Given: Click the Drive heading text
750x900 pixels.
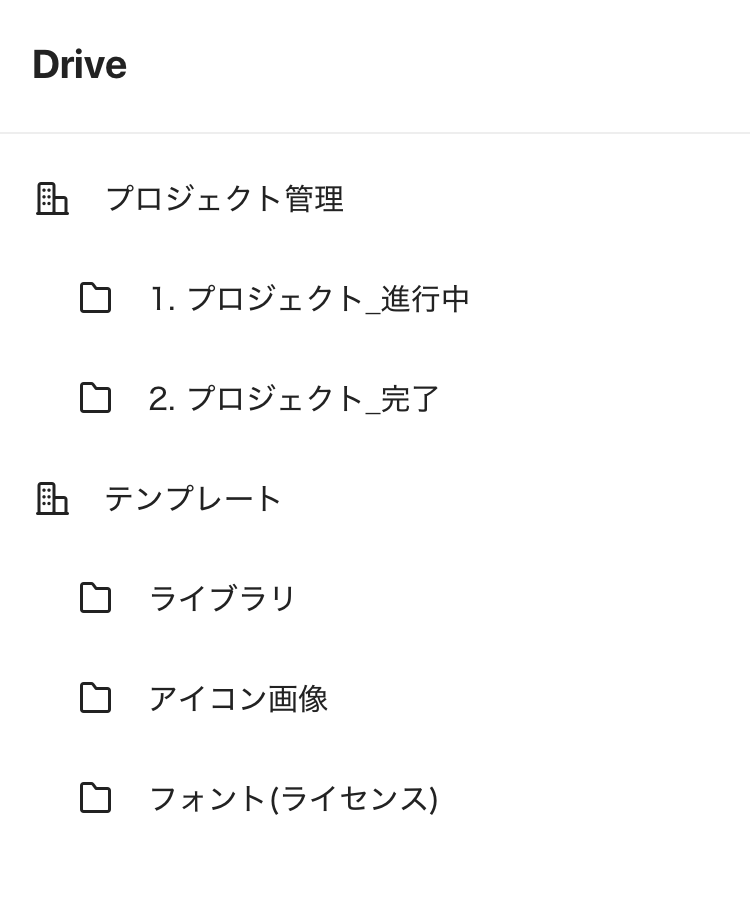Looking at the screenshot, I should [79, 65].
